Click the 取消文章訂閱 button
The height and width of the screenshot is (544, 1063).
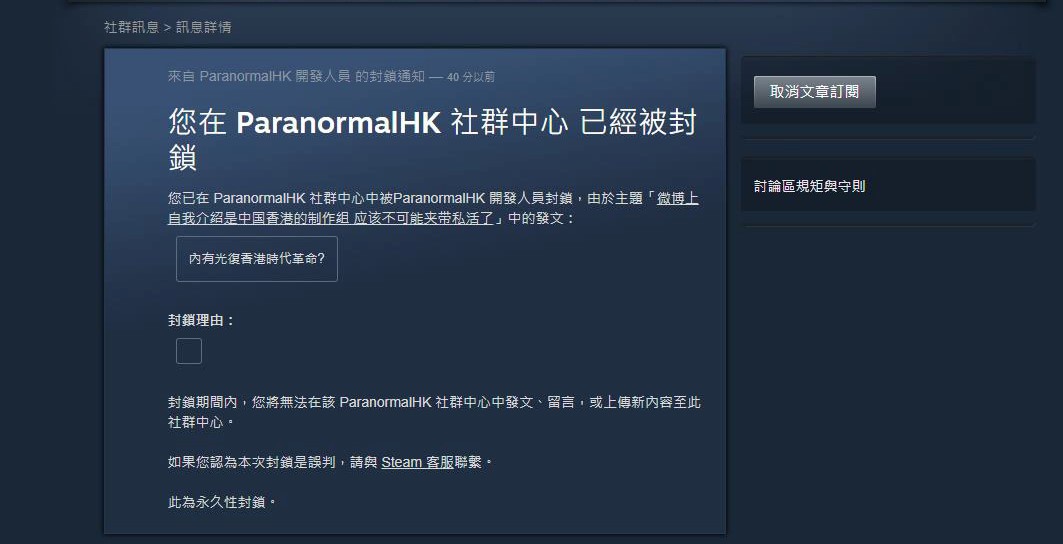point(814,92)
